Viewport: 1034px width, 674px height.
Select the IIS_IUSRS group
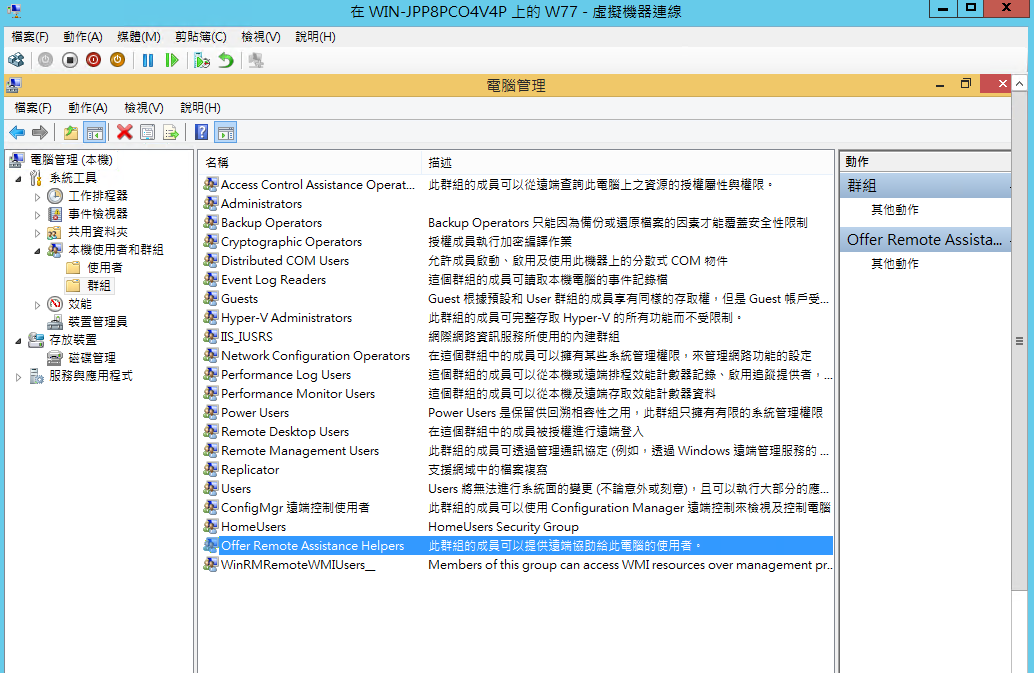[247, 337]
